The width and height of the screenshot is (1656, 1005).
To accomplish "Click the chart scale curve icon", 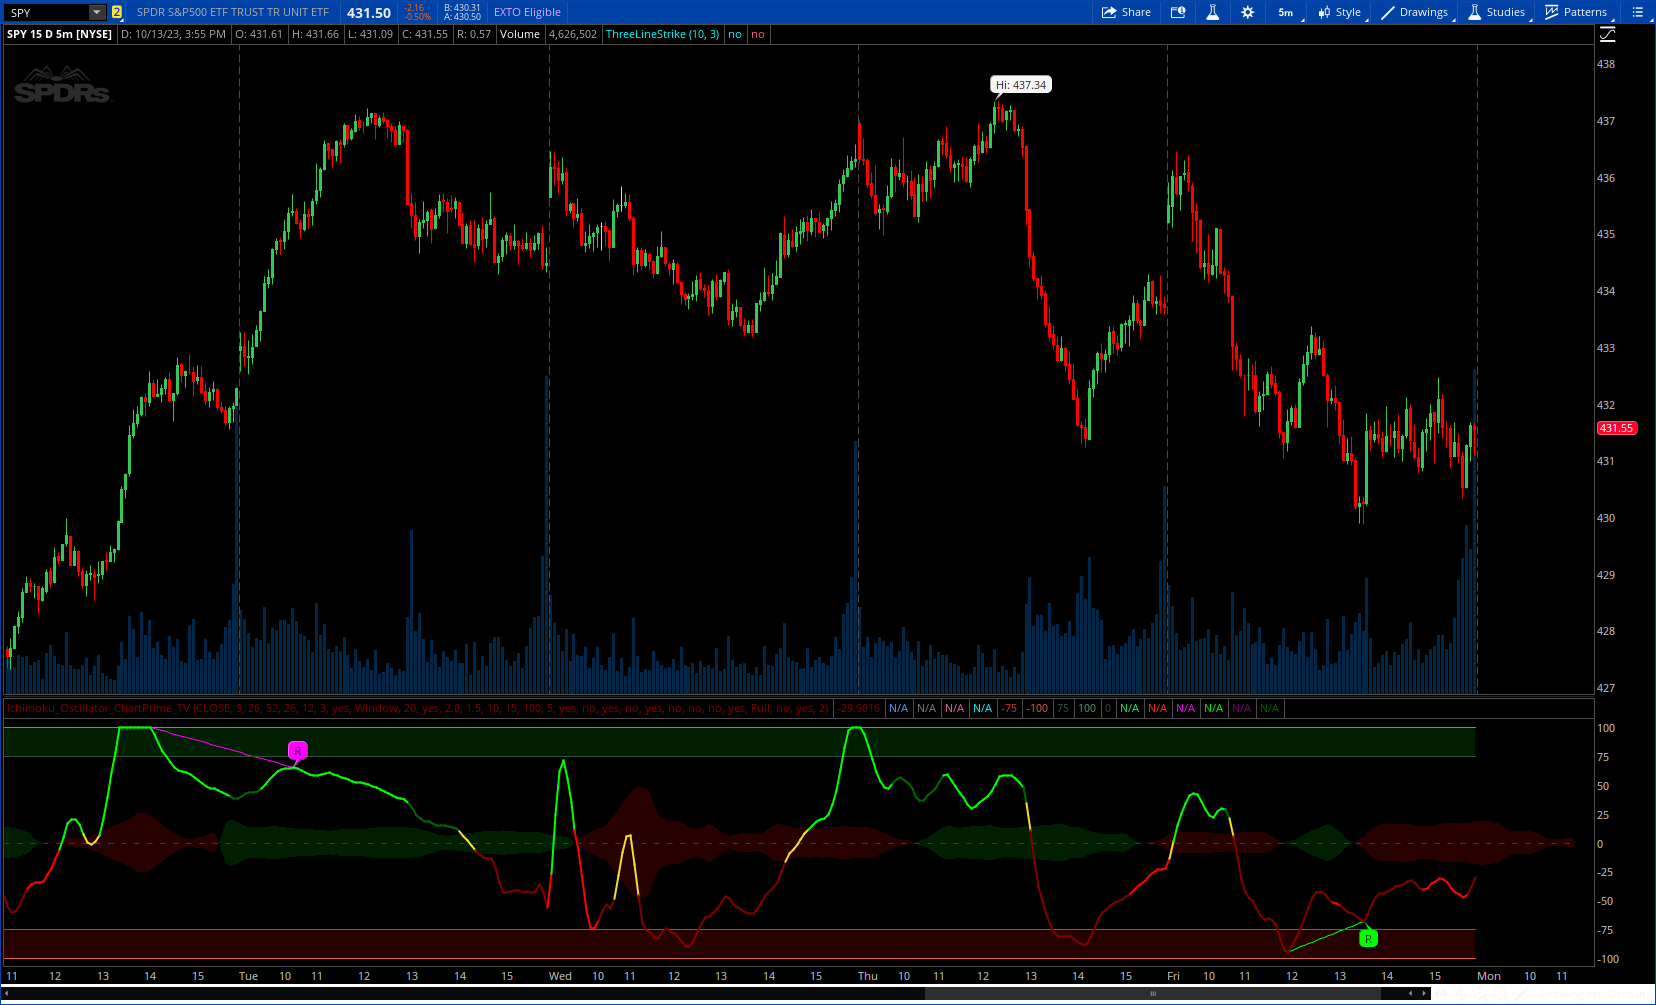I will tap(1607, 34).
